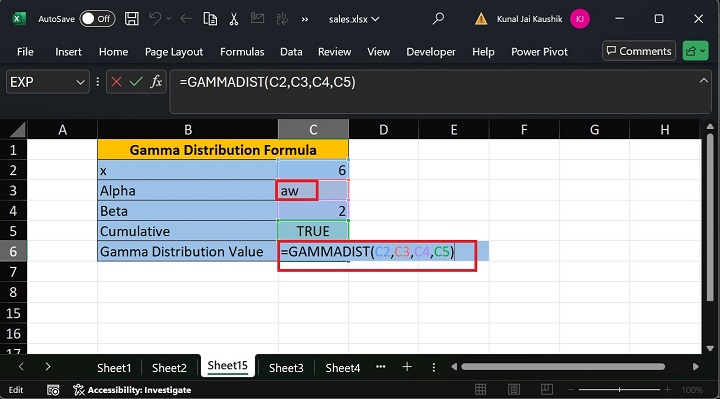Click the horizontal scrollbar thumb
Screen dimensions: 720x399
point(563,367)
